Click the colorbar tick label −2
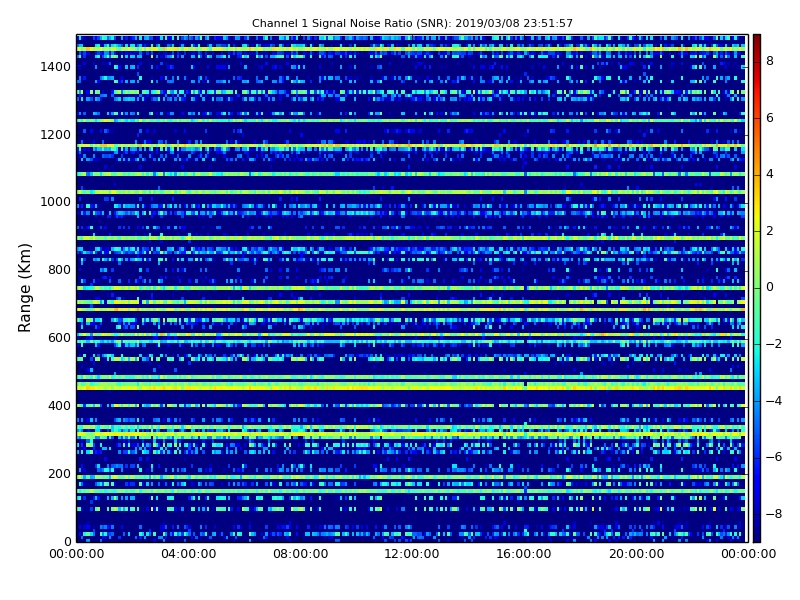 tap(774, 344)
